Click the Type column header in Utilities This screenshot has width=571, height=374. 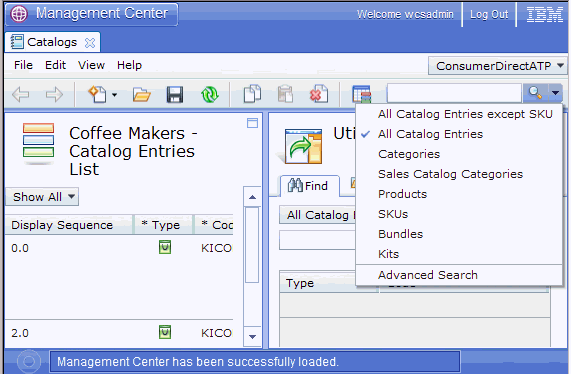328,283
